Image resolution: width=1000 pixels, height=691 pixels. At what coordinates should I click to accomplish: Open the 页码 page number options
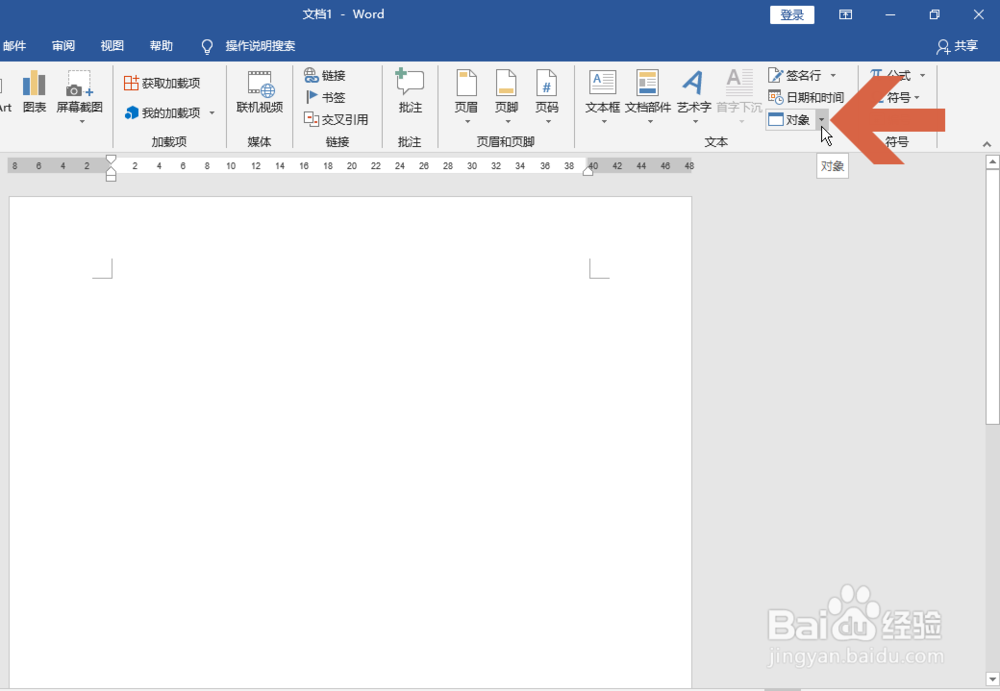click(x=547, y=96)
